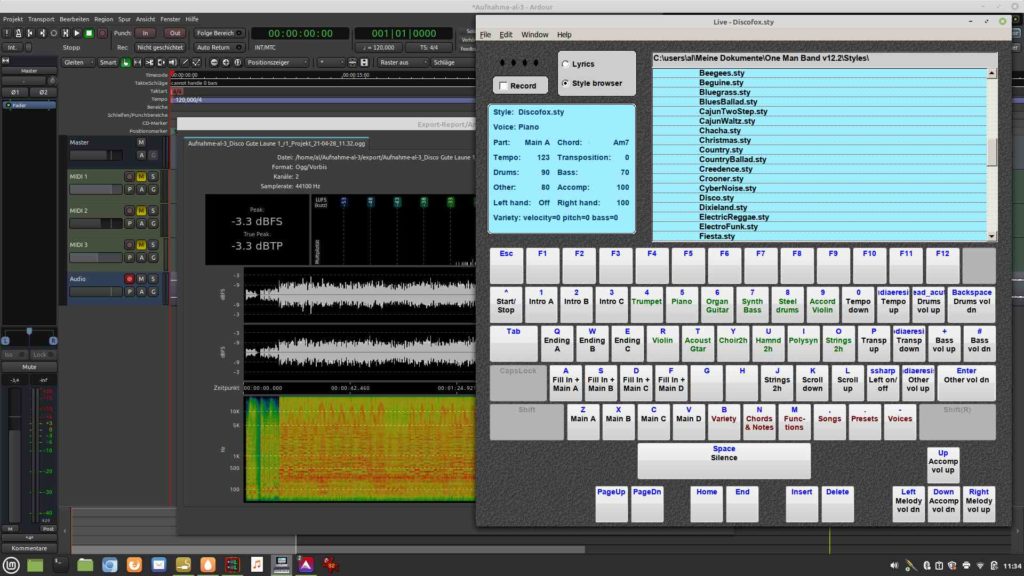Open the Nicht geschichtet record mode dropdown
This screenshot has height=576, width=1024.
(160, 48)
